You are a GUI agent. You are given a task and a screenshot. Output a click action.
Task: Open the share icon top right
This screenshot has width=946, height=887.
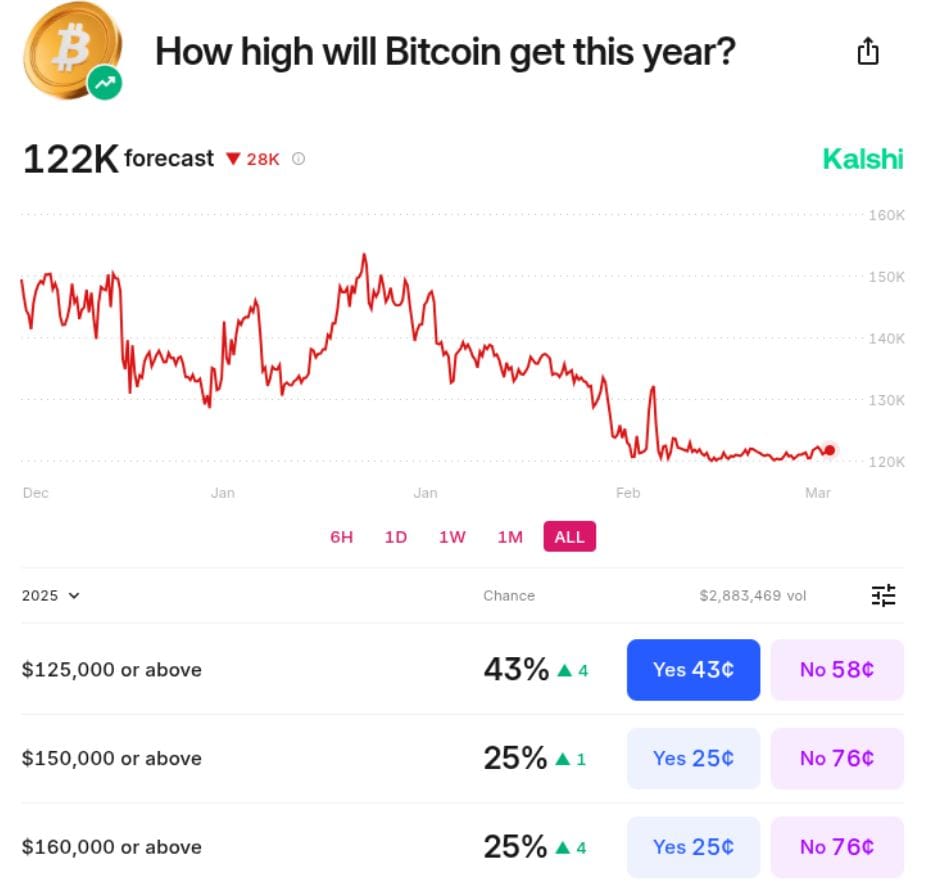(x=867, y=50)
